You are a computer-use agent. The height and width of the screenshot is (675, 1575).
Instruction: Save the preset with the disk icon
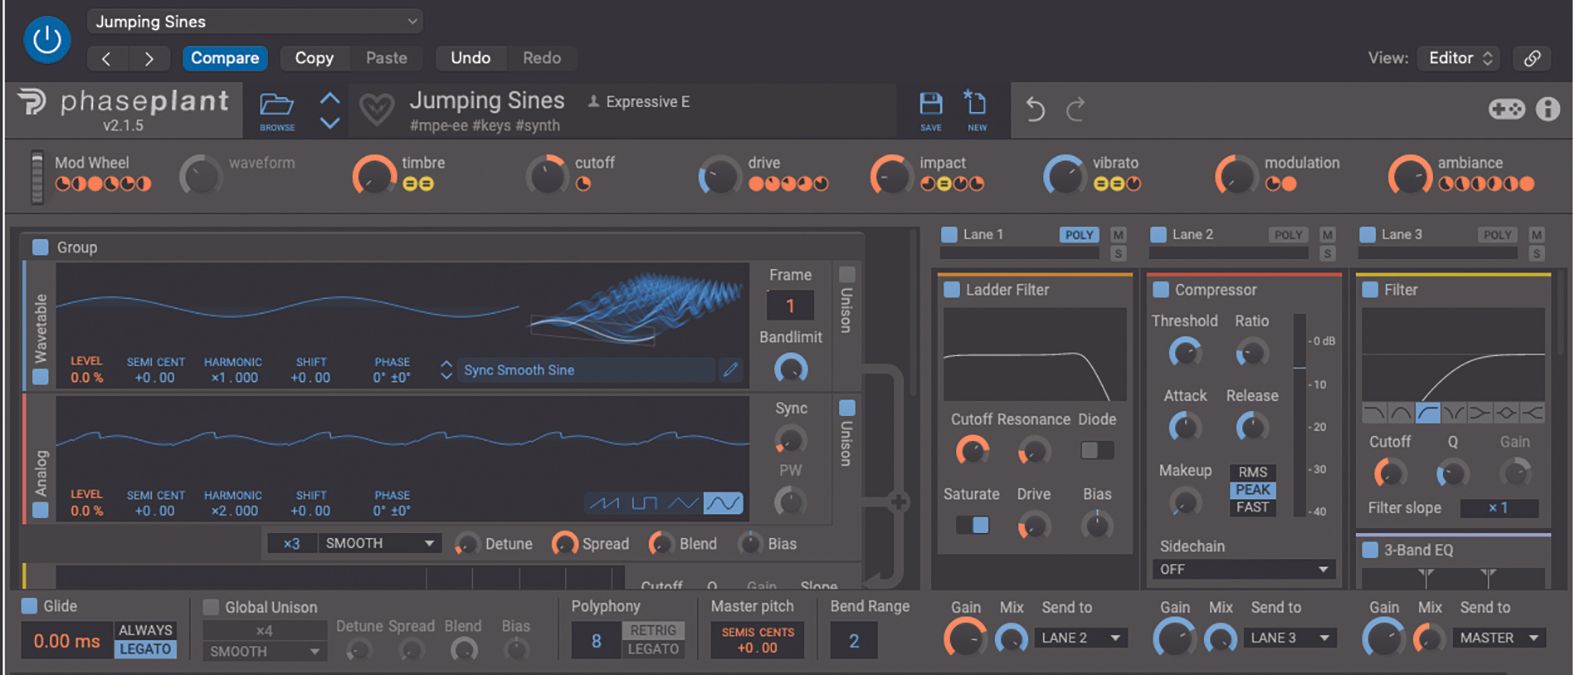tap(931, 110)
